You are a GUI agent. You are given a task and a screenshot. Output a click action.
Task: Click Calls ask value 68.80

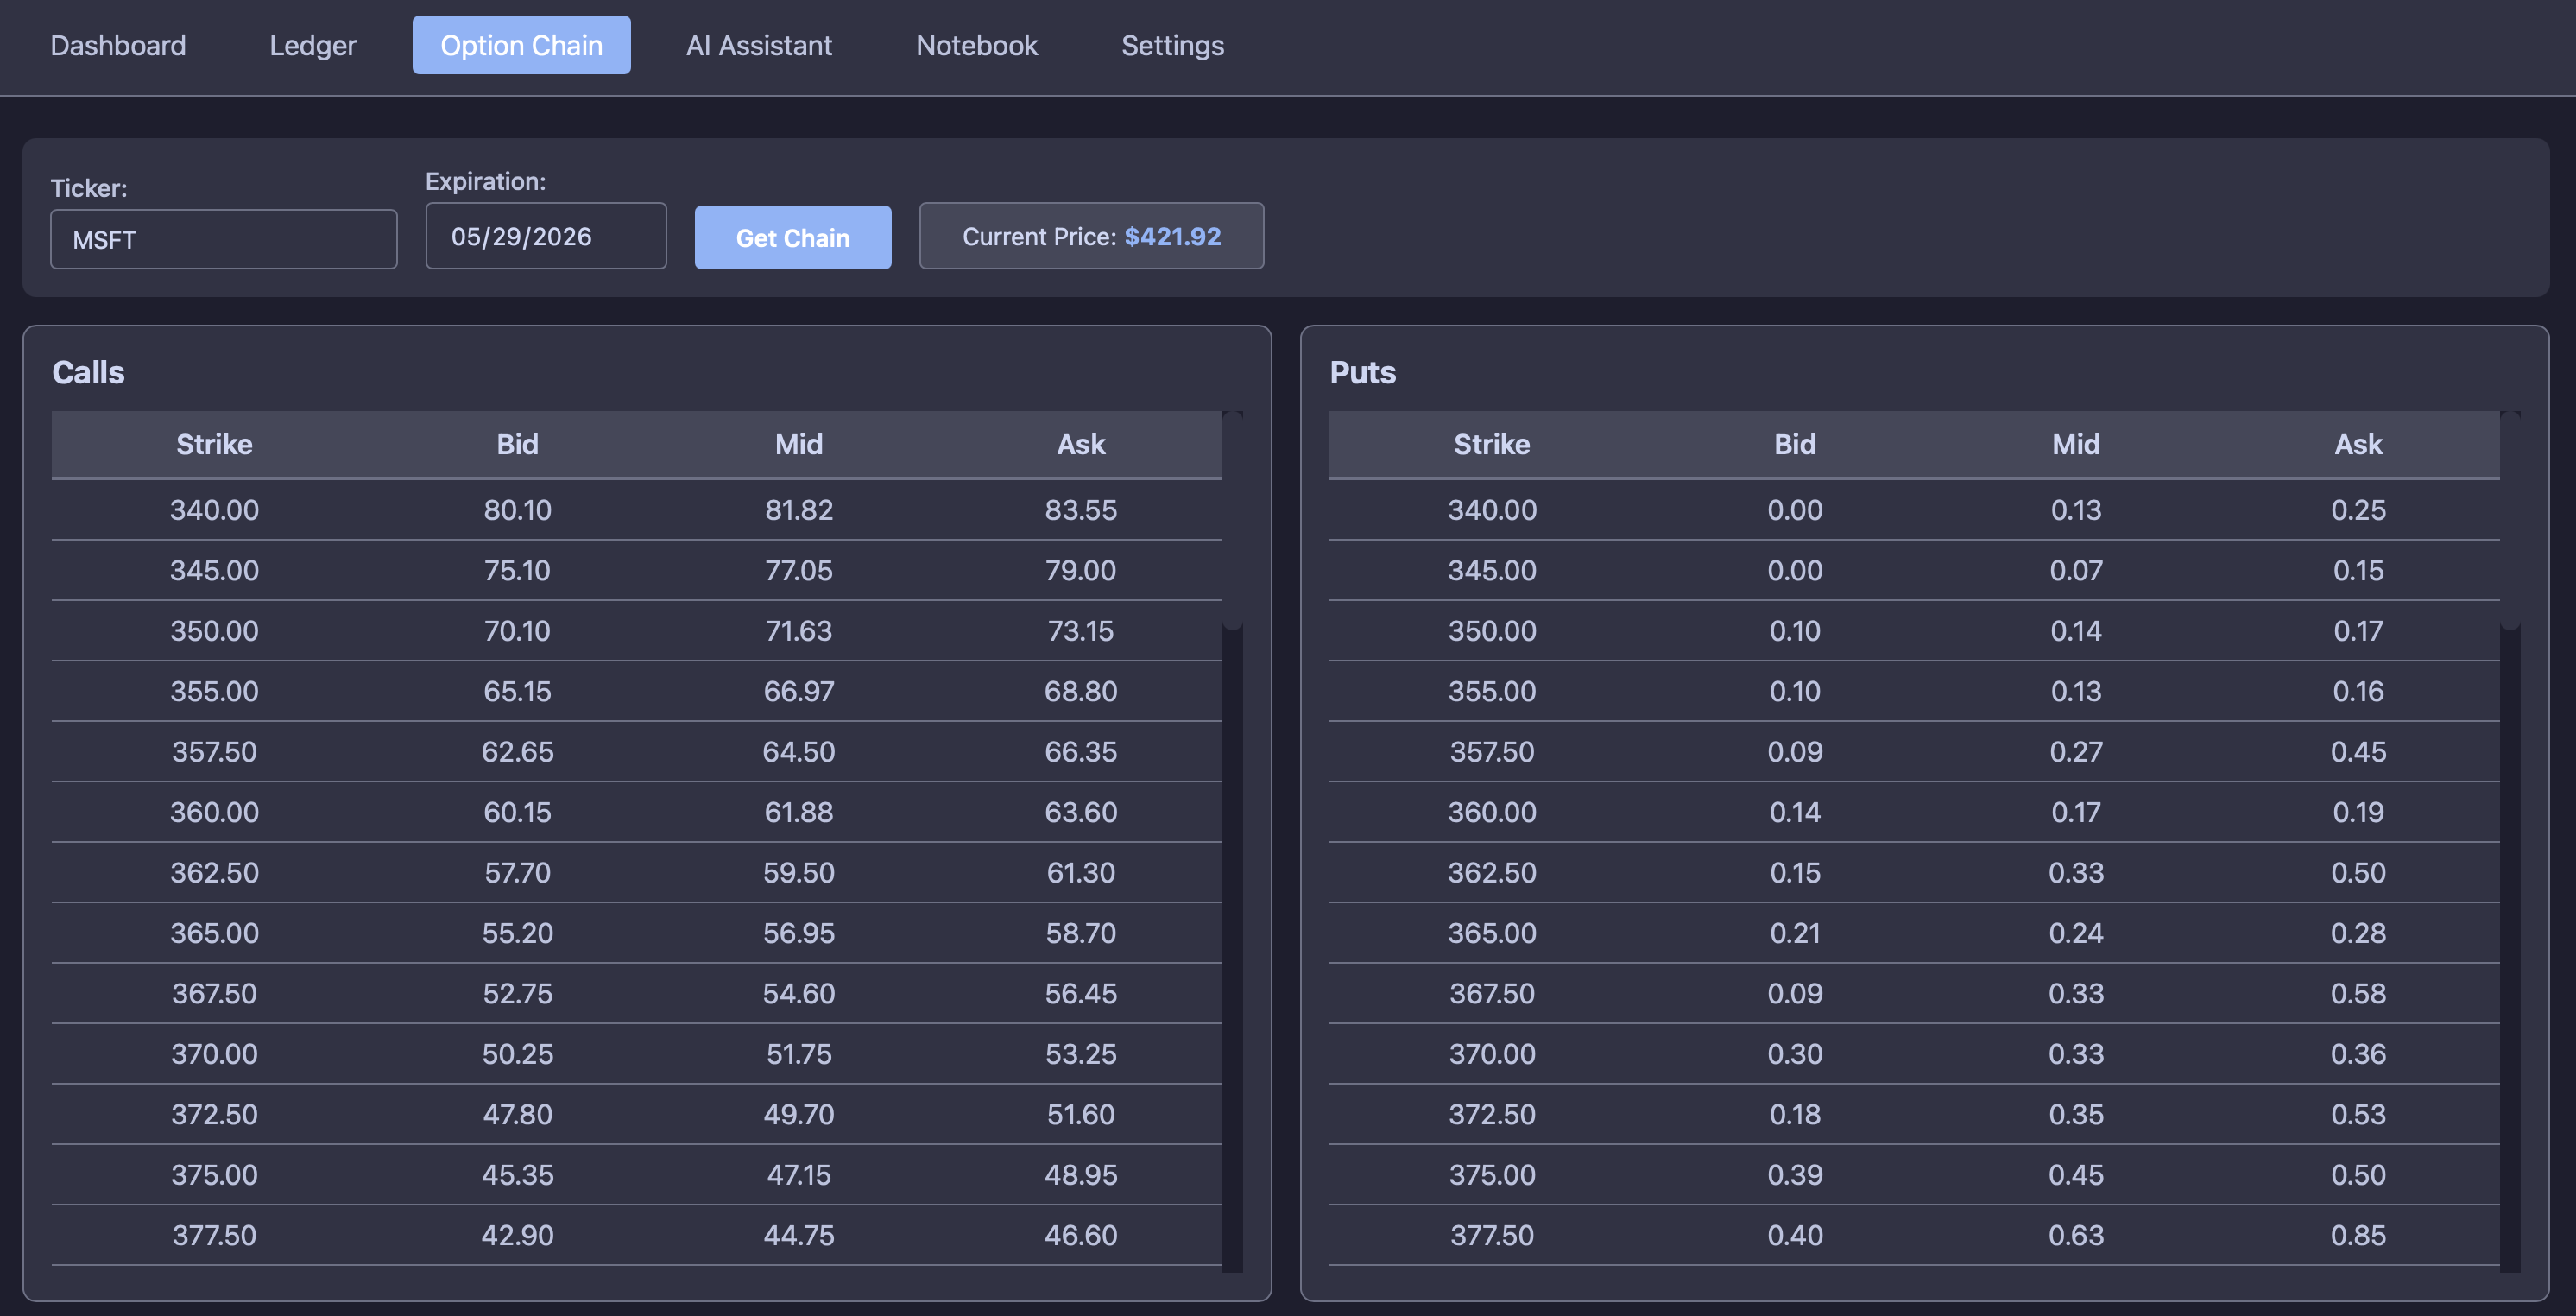click(1081, 691)
